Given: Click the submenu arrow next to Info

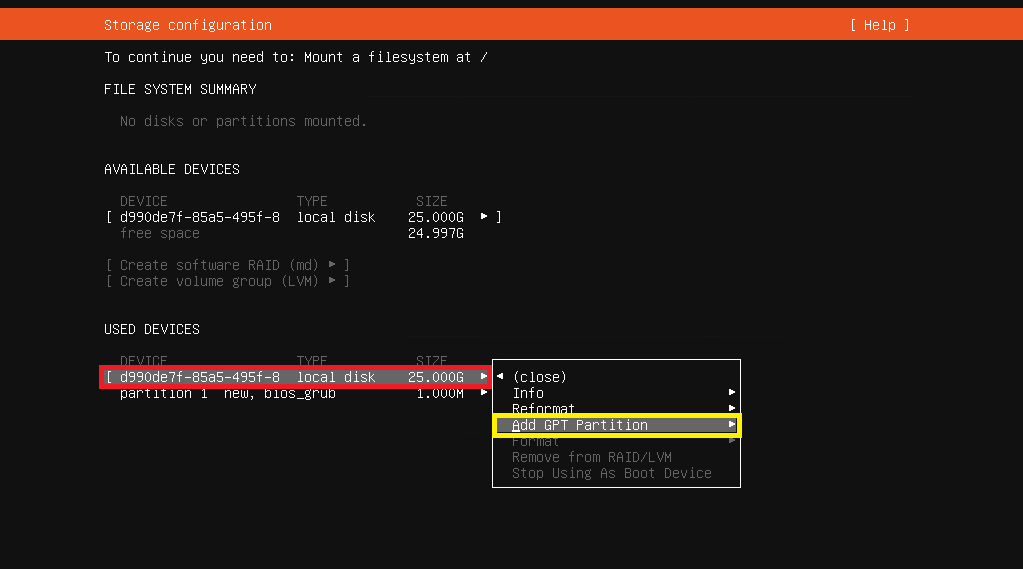Looking at the screenshot, I should [732, 393].
